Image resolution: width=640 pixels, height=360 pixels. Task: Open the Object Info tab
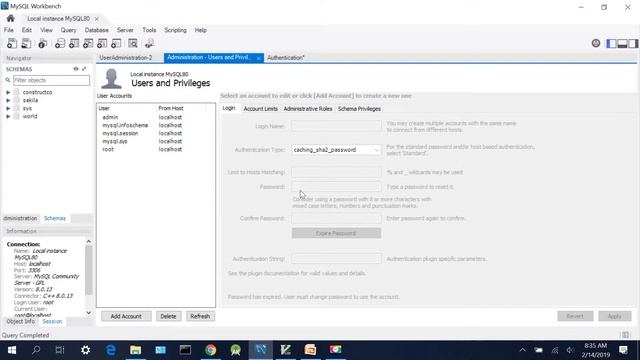tap(20, 322)
